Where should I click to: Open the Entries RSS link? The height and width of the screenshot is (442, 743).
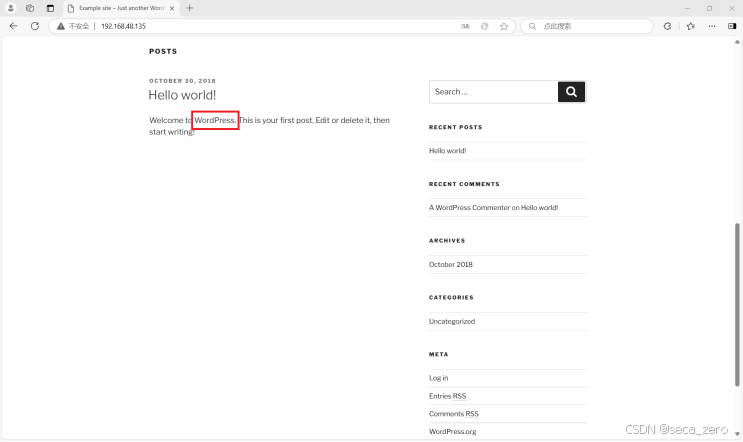(447, 396)
